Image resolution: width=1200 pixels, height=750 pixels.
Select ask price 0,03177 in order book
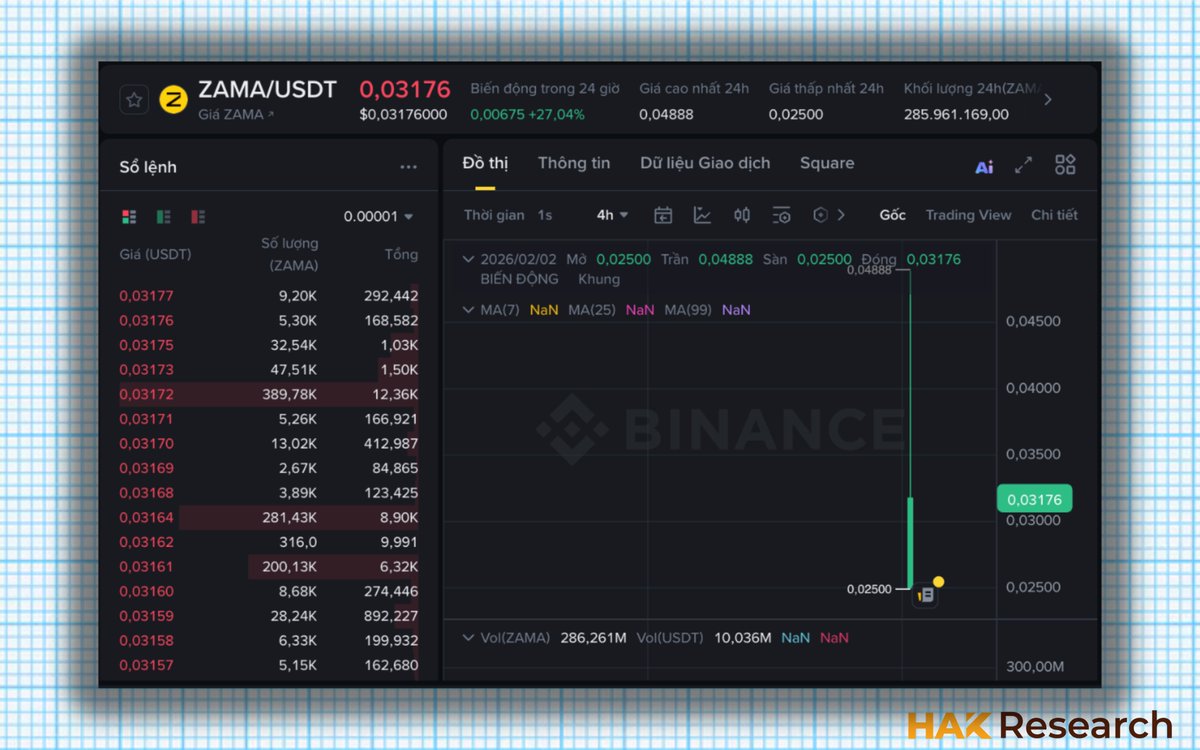pos(146,296)
